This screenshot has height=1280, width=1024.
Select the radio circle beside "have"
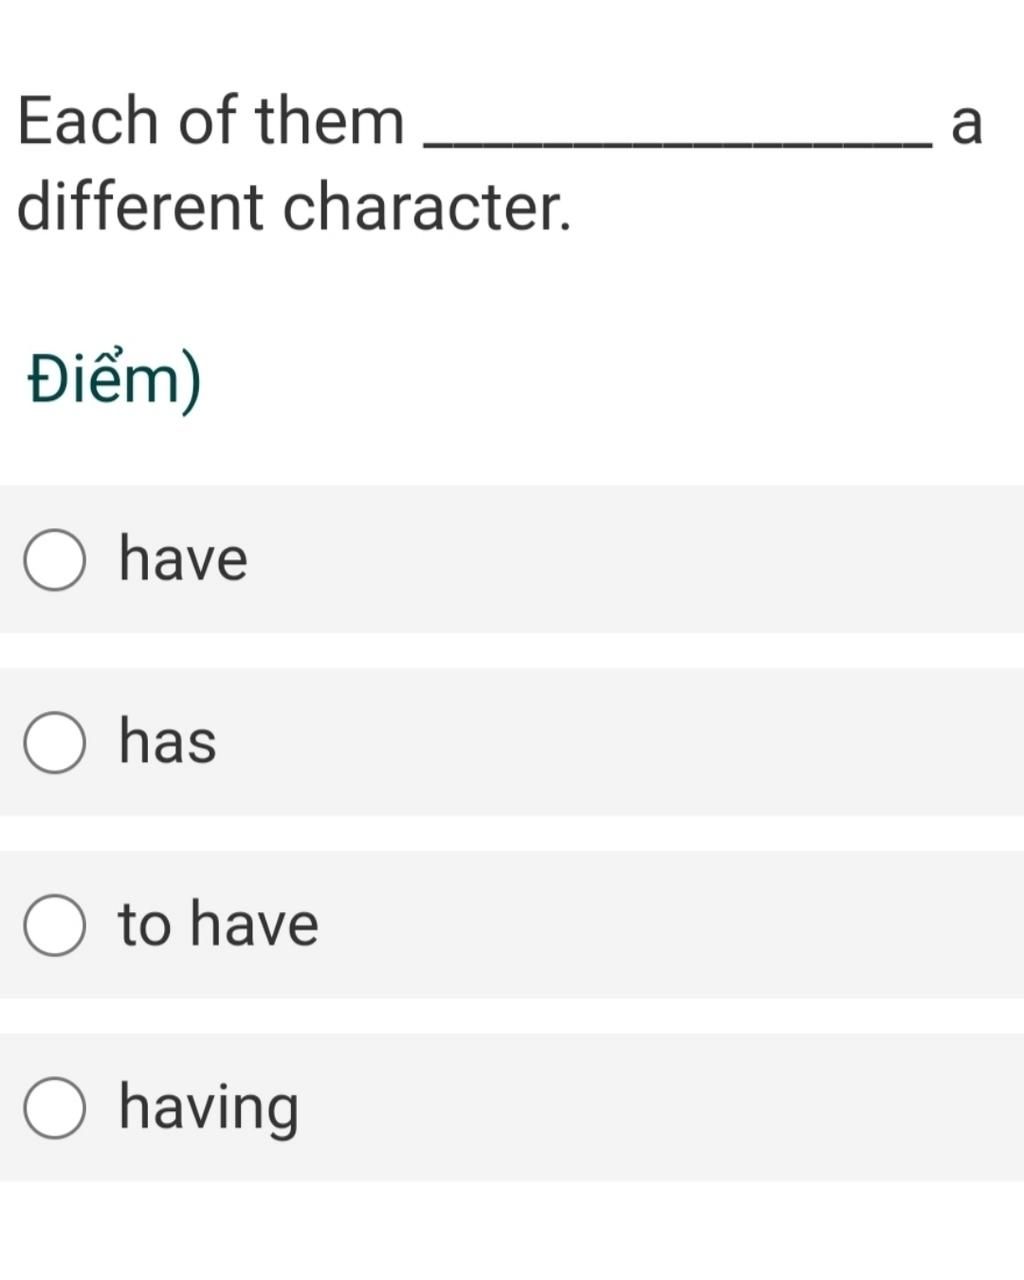point(54,560)
